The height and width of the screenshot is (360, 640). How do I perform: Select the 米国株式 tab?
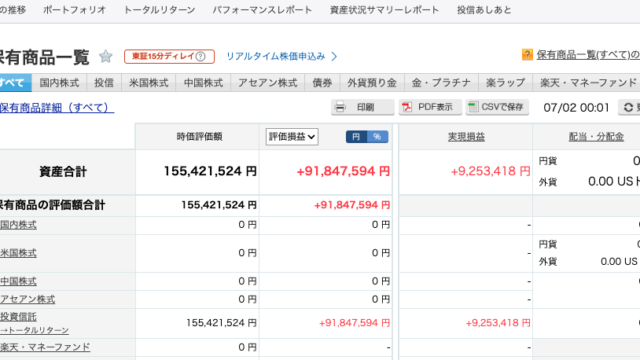coord(149,83)
